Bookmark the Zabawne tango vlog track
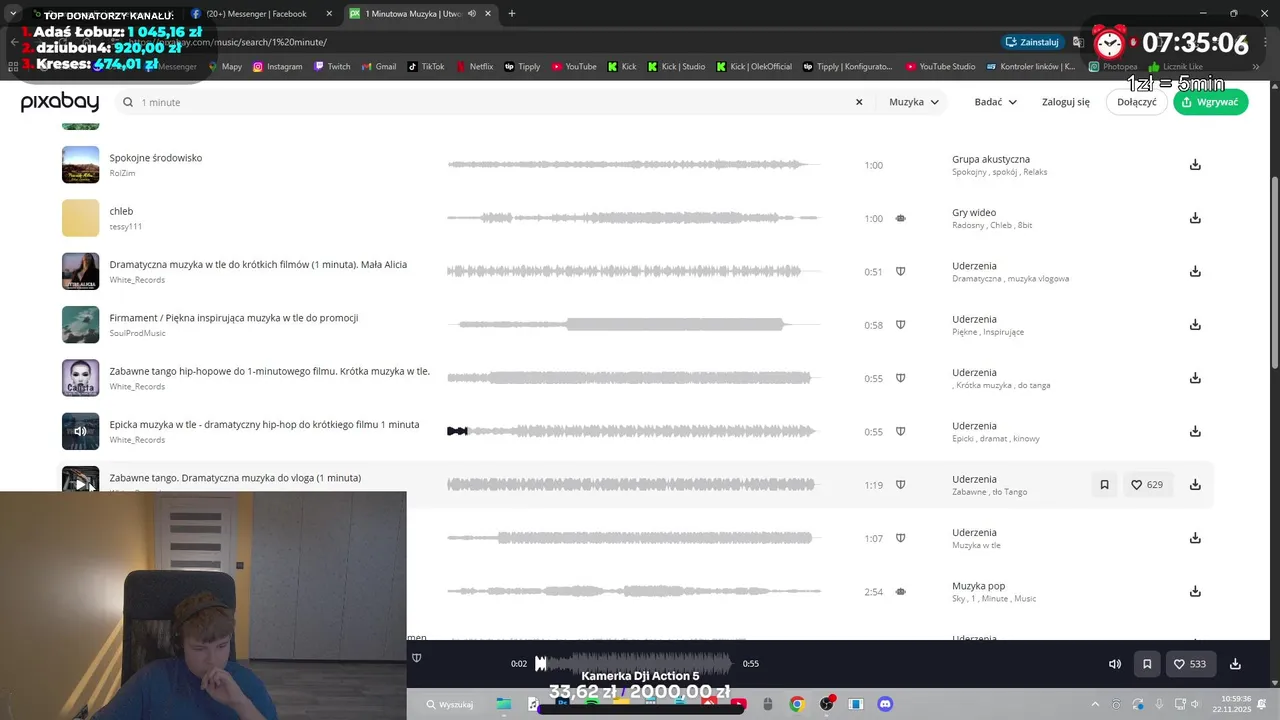This screenshot has width=1280, height=720. pyautogui.click(x=1104, y=485)
